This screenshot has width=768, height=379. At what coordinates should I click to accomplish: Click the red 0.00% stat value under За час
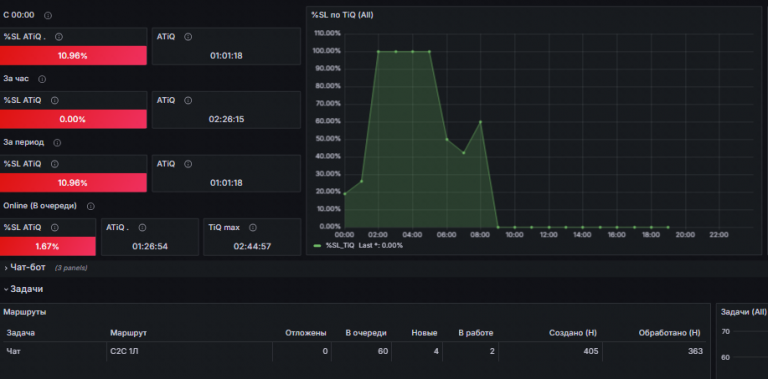pyautogui.click(x=72, y=119)
